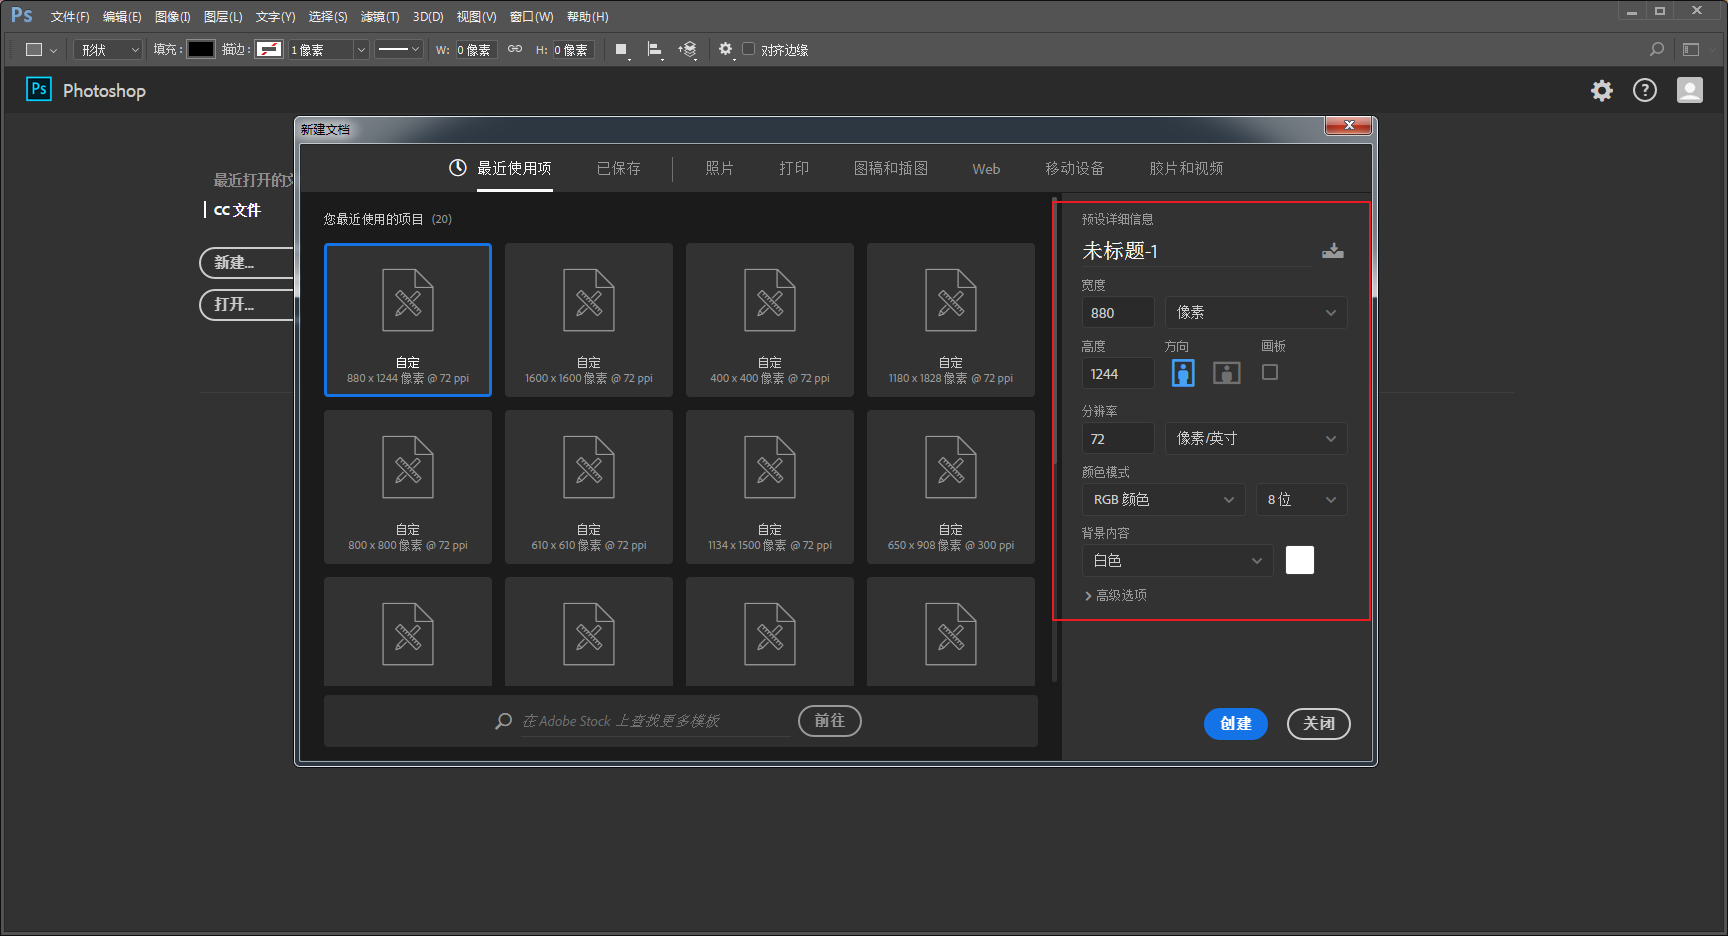Switch to the Web tab

986,169
